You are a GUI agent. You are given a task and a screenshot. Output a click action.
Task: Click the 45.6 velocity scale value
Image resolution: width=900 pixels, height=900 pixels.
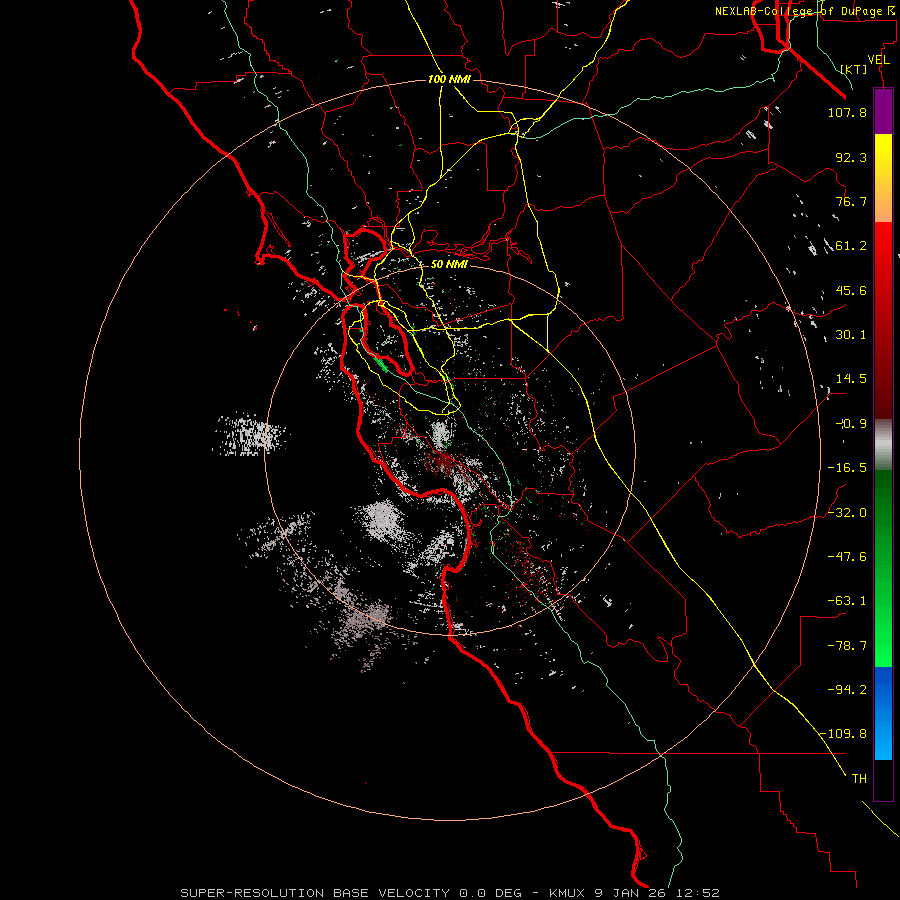(851, 290)
